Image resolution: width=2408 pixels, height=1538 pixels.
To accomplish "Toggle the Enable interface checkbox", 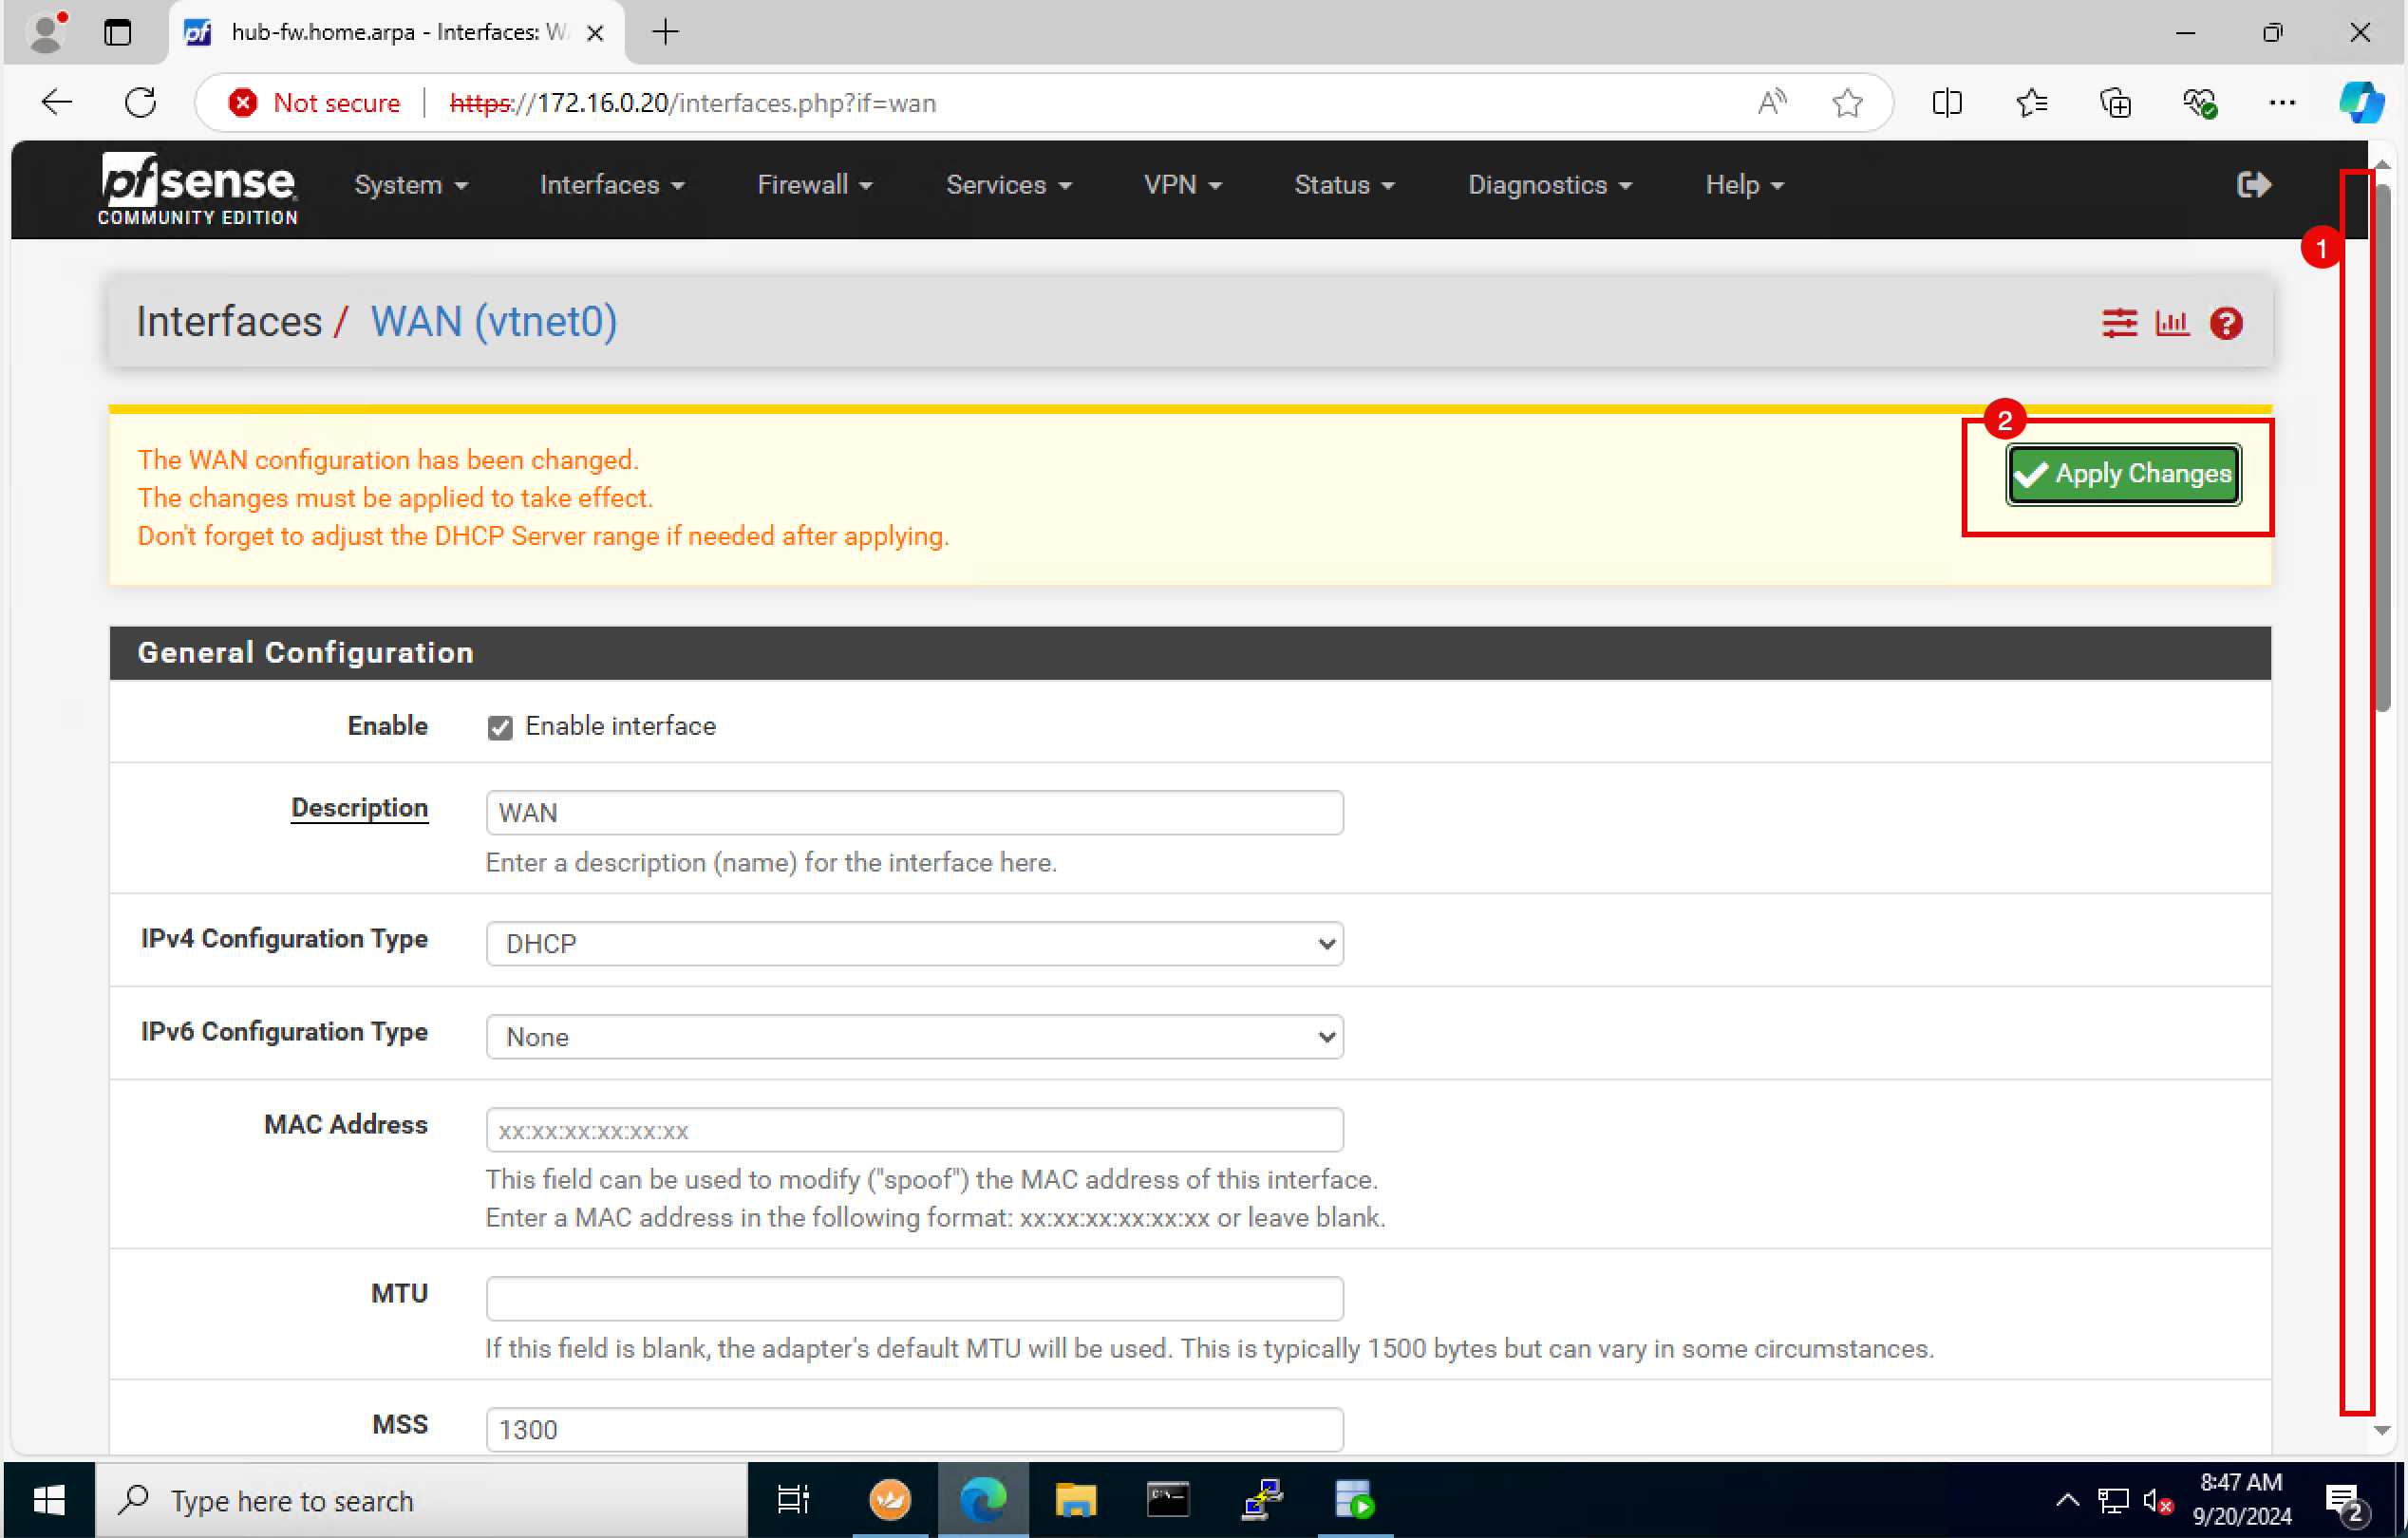I will [500, 727].
